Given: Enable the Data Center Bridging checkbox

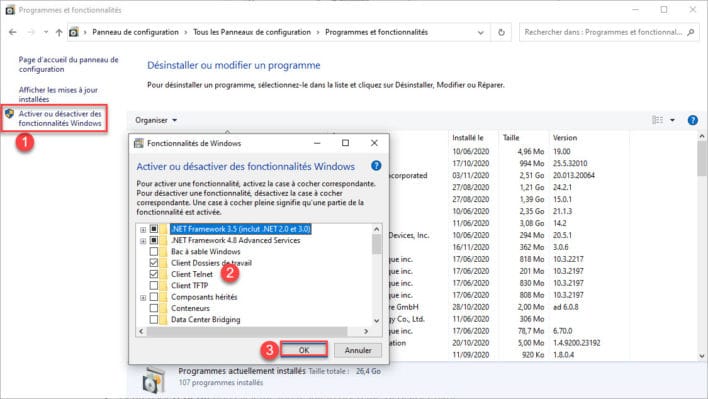Looking at the screenshot, I should coord(154,319).
